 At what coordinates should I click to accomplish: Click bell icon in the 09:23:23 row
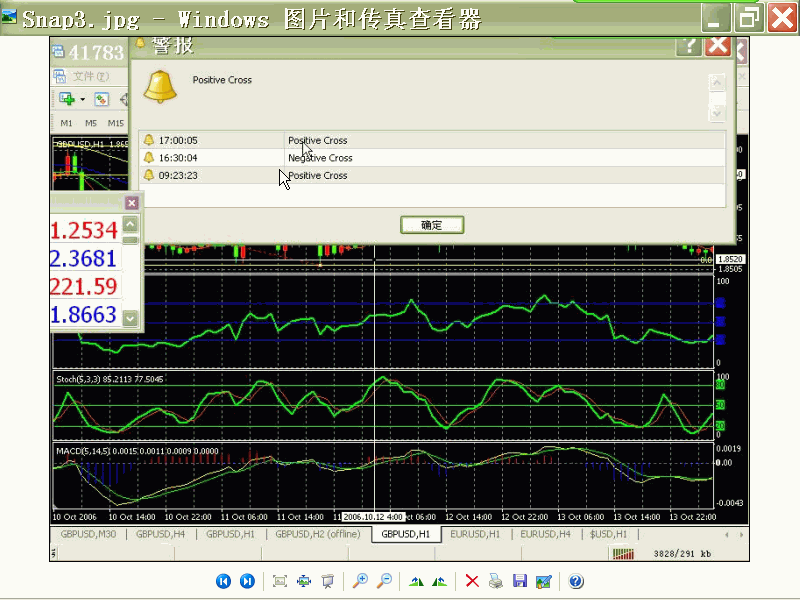tap(148, 174)
